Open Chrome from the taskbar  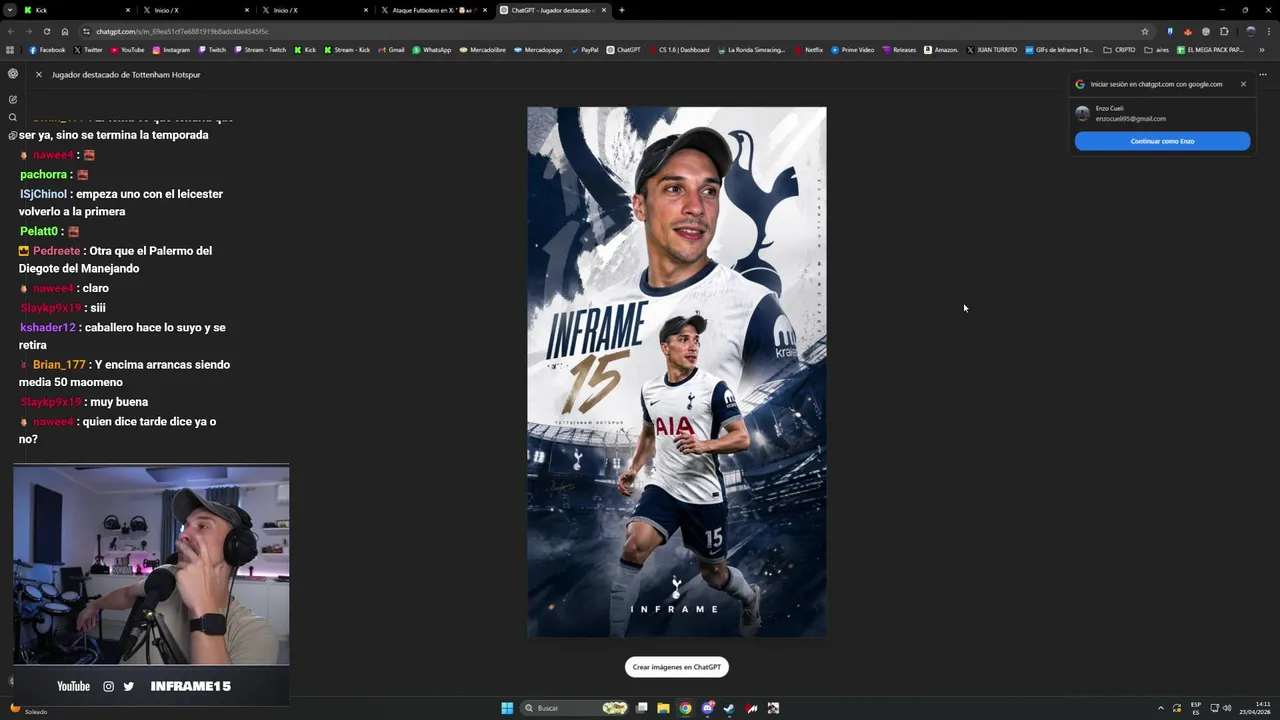[685, 708]
